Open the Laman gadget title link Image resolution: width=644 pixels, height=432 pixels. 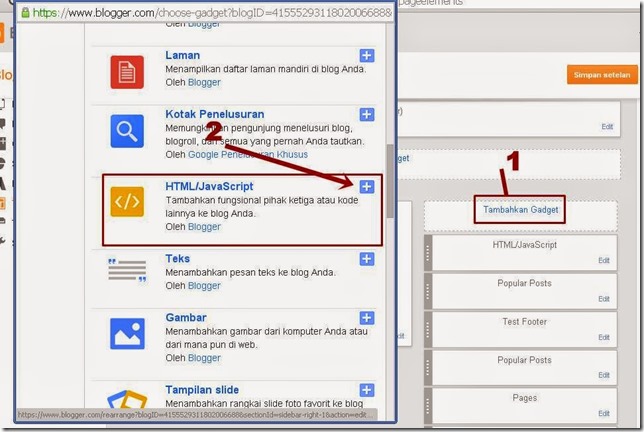[x=182, y=55]
